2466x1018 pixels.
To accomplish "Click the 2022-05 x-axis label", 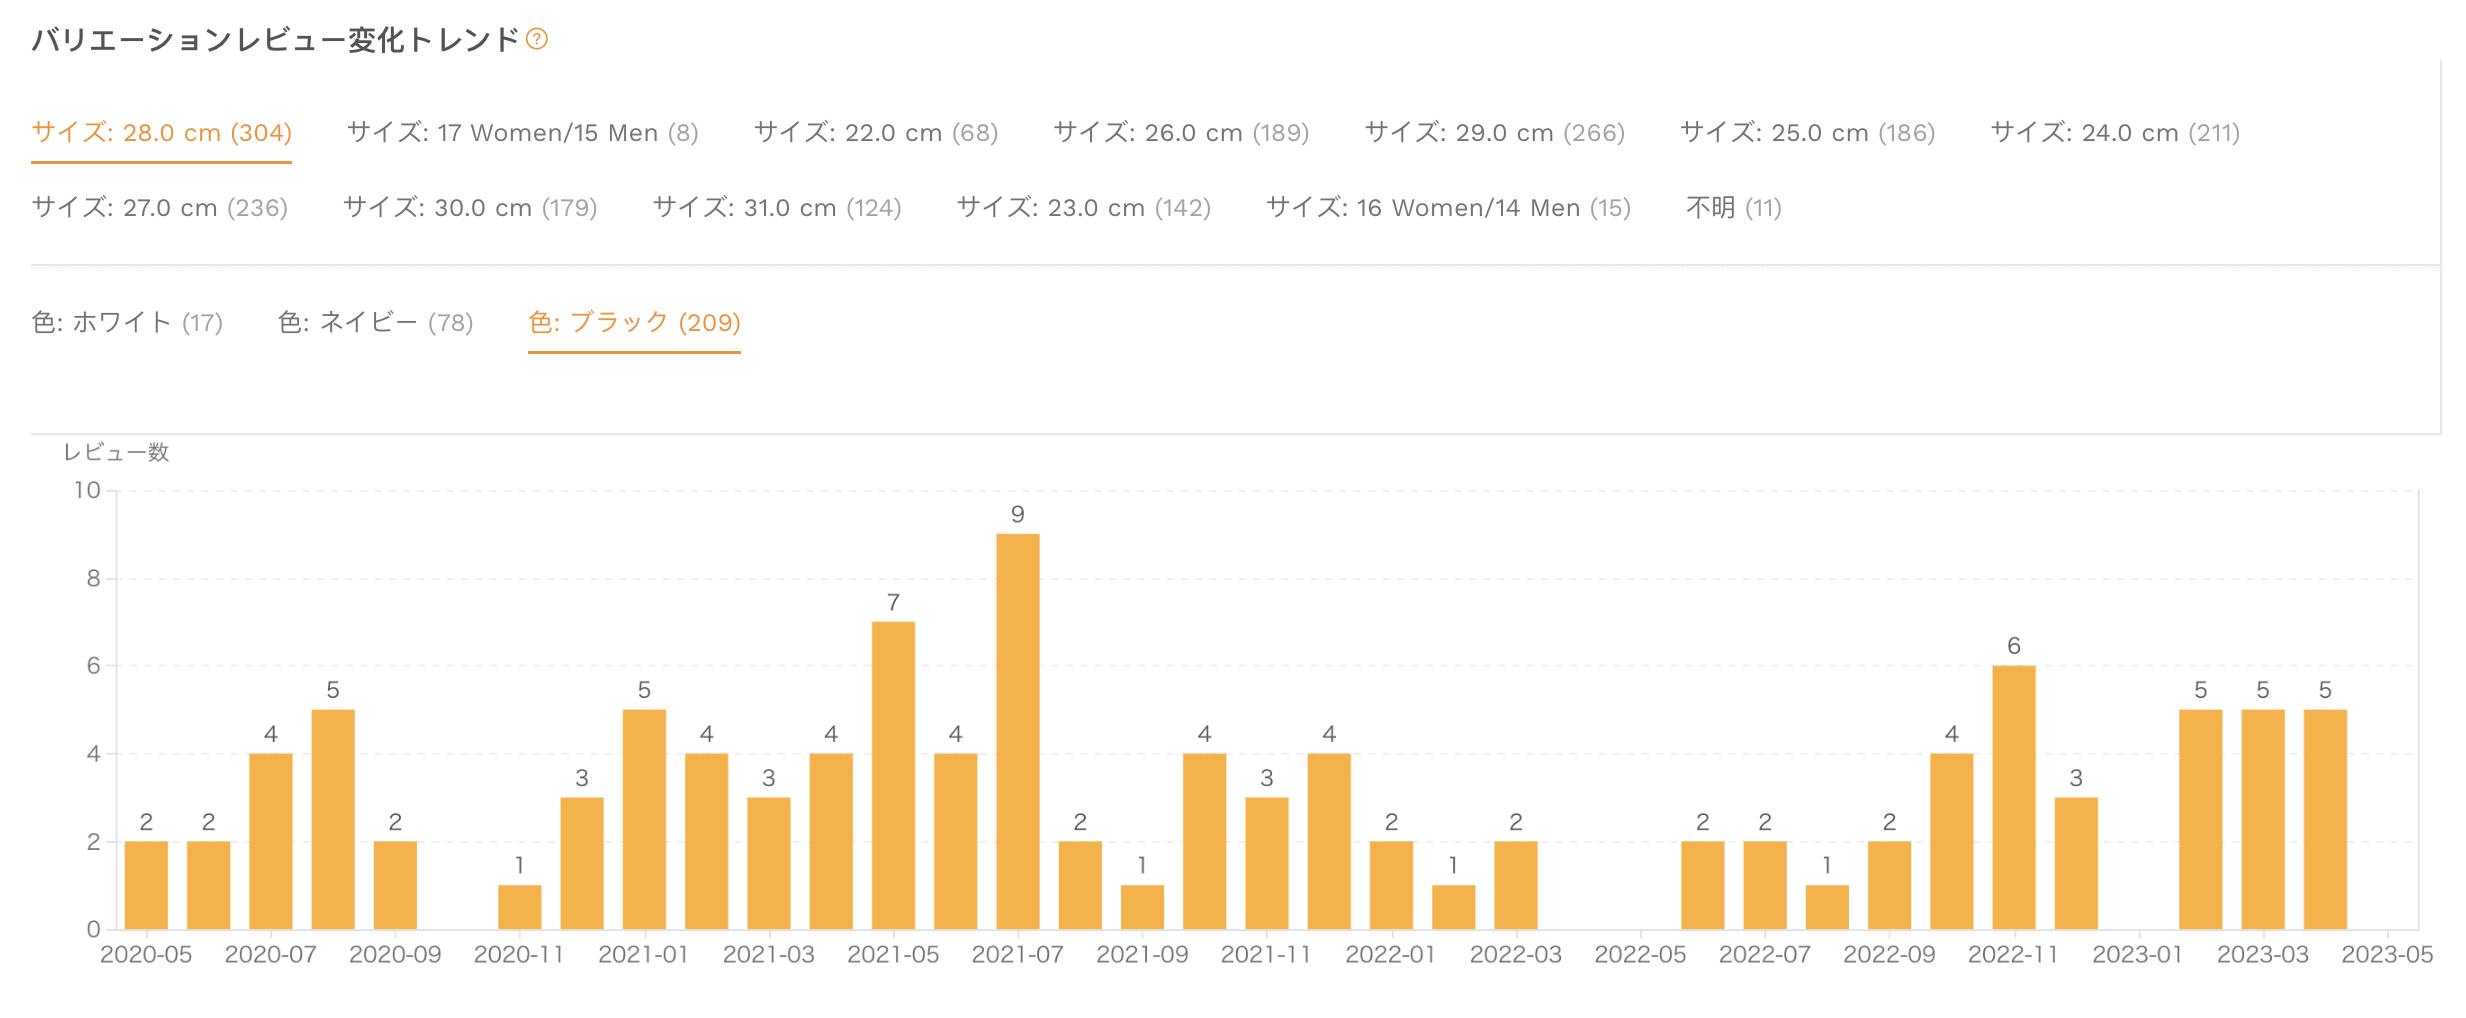I will coord(1640,955).
